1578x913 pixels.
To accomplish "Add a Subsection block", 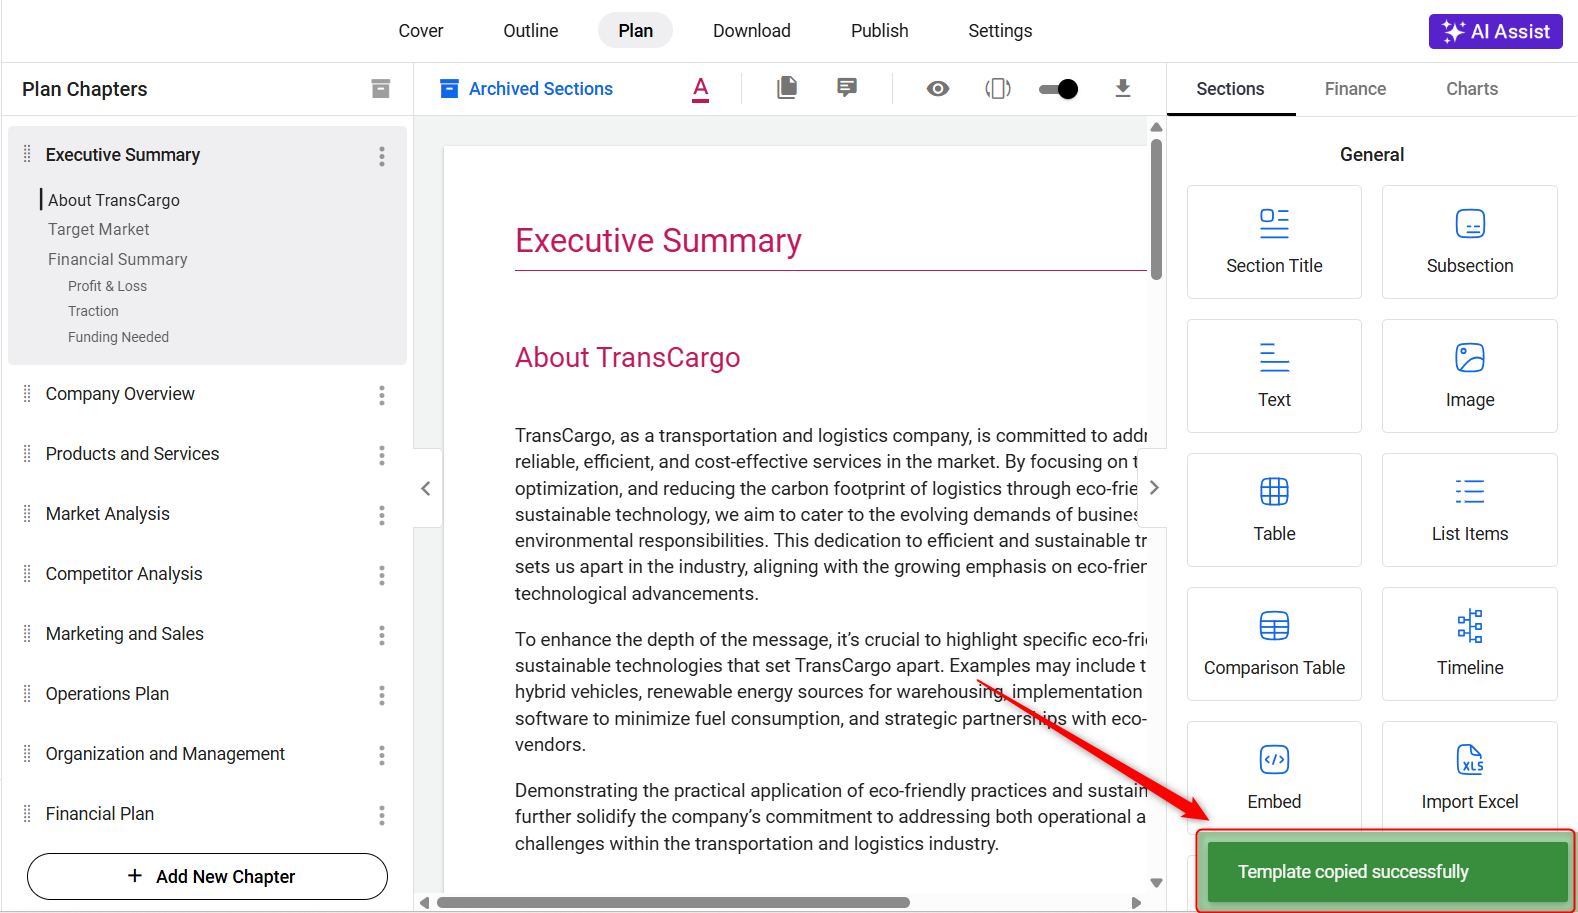I will coord(1470,242).
